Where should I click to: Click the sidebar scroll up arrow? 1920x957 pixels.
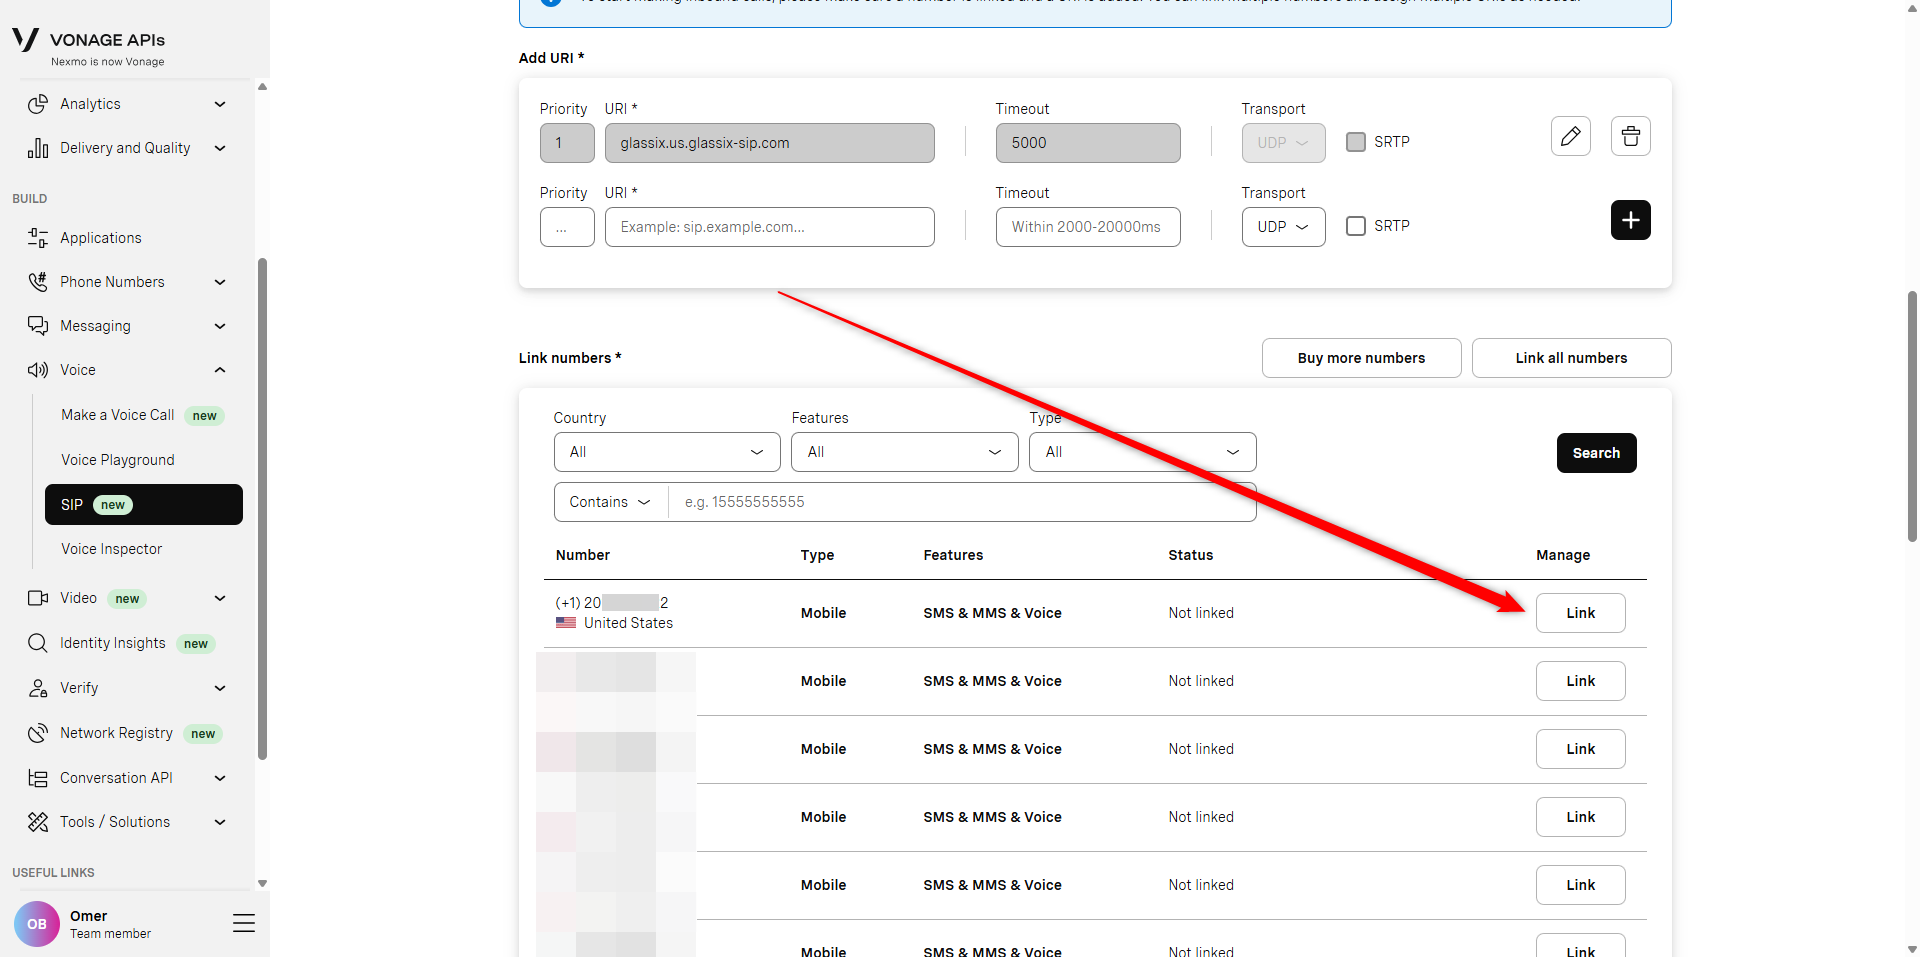point(263,87)
